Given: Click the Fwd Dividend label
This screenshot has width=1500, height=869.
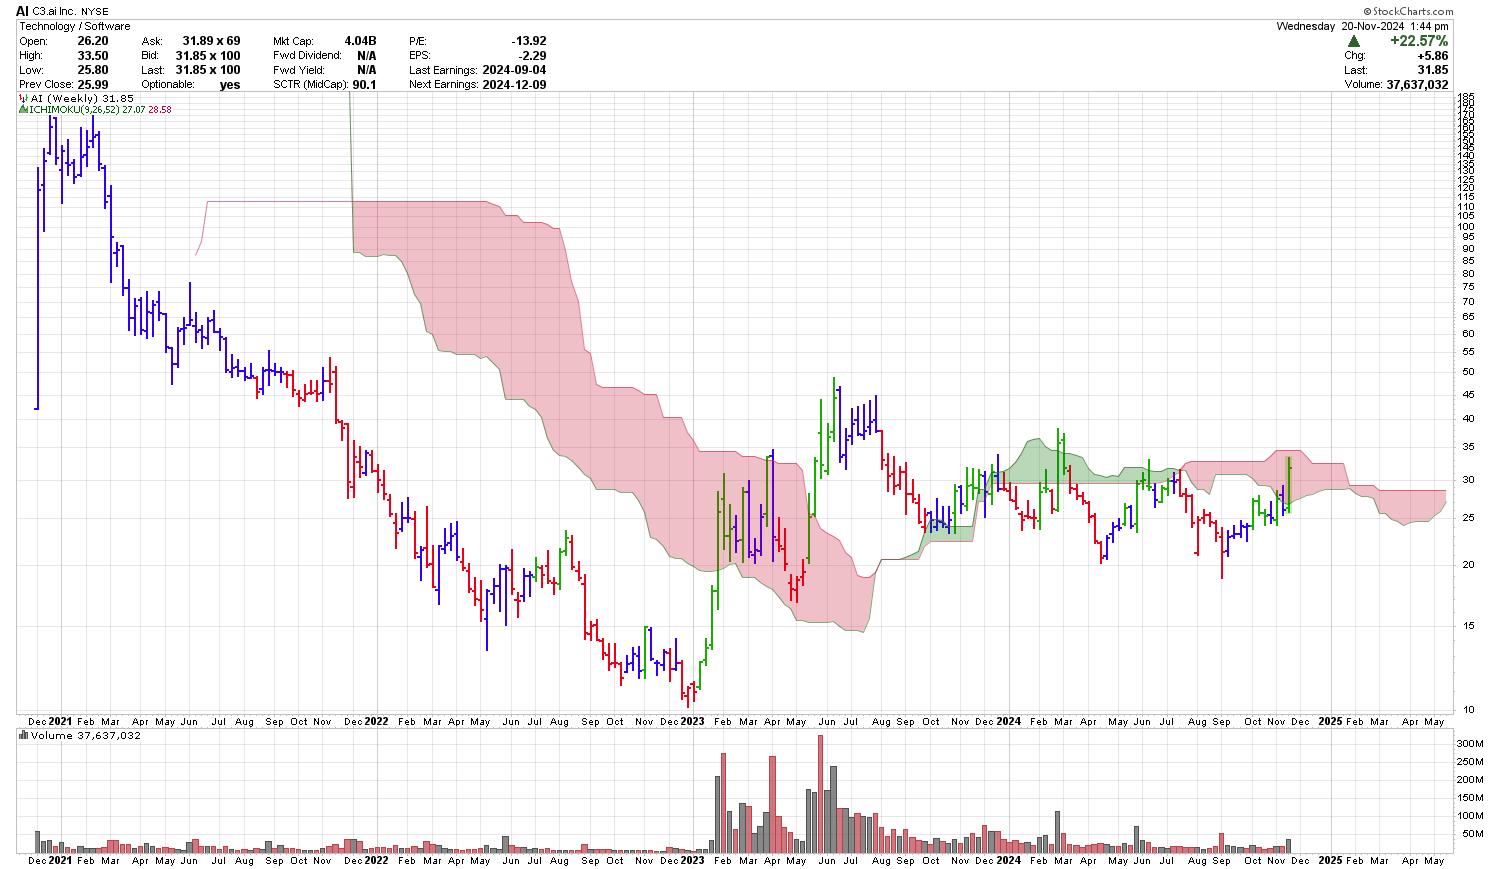Looking at the screenshot, I should (307, 55).
